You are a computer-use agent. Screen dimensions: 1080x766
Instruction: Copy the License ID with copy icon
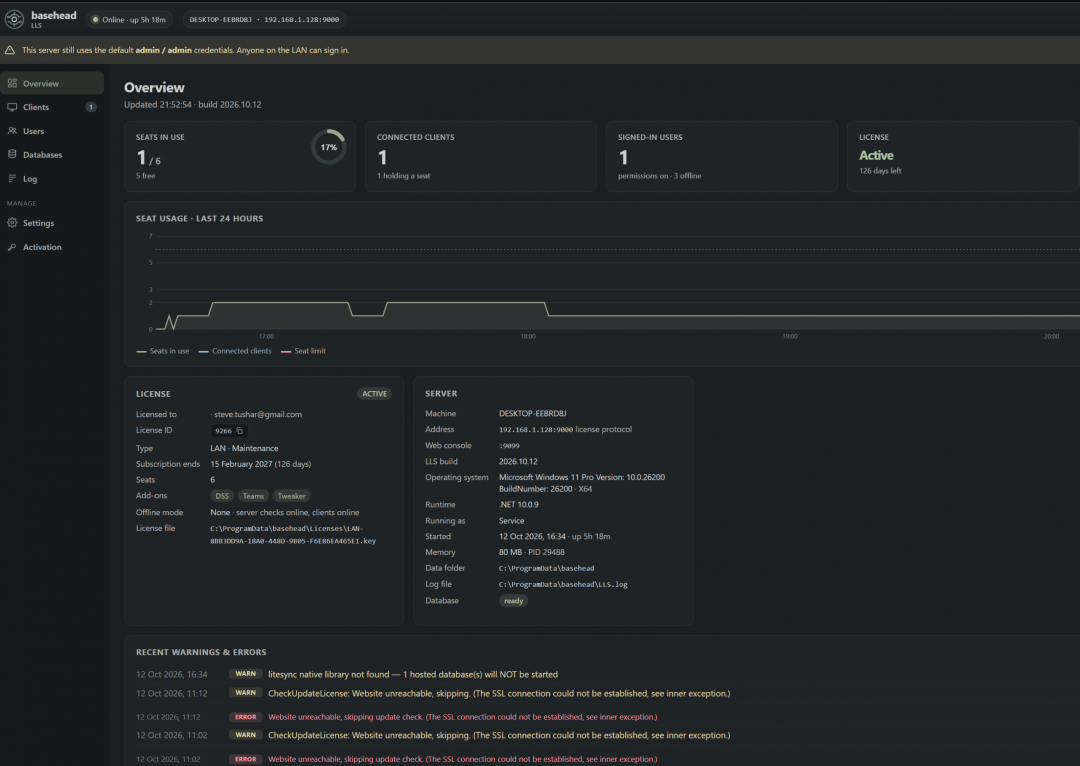coord(240,431)
